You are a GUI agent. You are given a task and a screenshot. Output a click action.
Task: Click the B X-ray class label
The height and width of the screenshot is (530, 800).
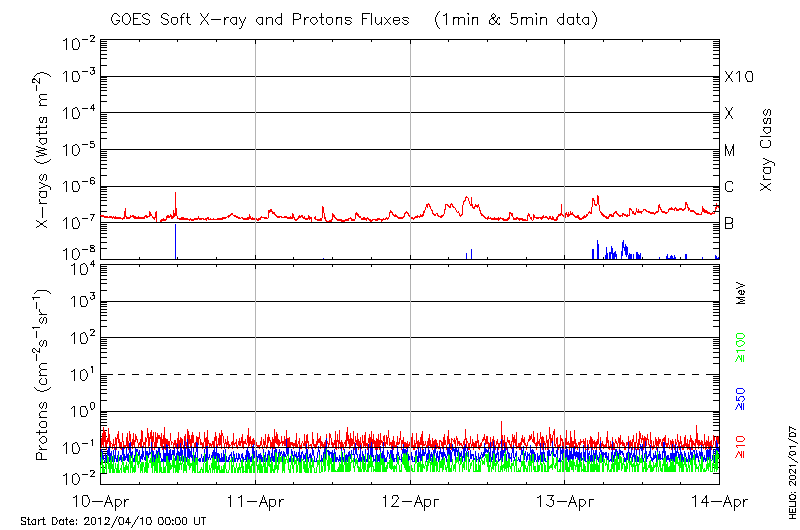pyautogui.click(x=730, y=224)
